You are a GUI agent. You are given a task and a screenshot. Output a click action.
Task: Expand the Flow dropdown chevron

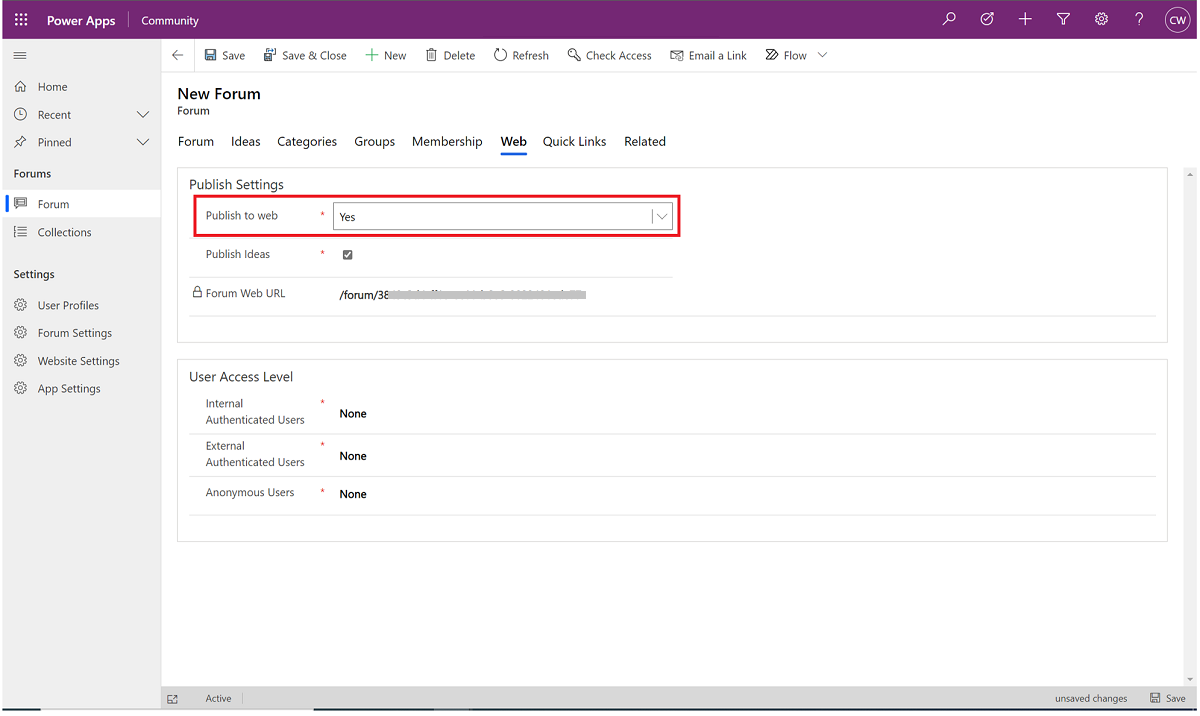pyautogui.click(x=823, y=55)
